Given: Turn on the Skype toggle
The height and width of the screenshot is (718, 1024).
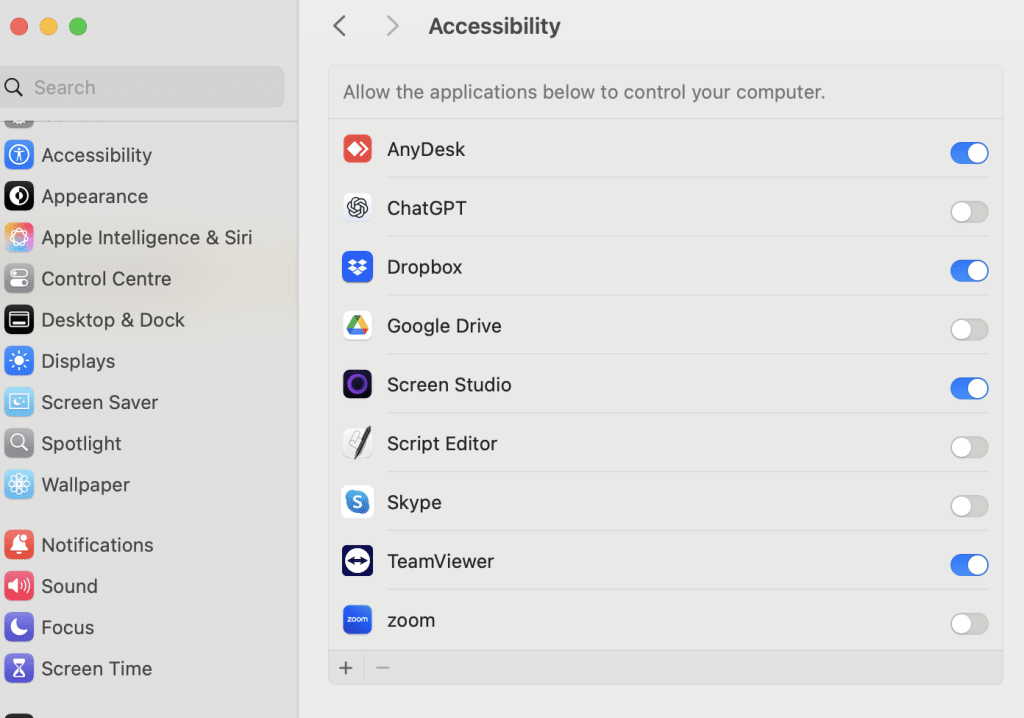Looking at the screenshot, I should (x=969, y=506).
